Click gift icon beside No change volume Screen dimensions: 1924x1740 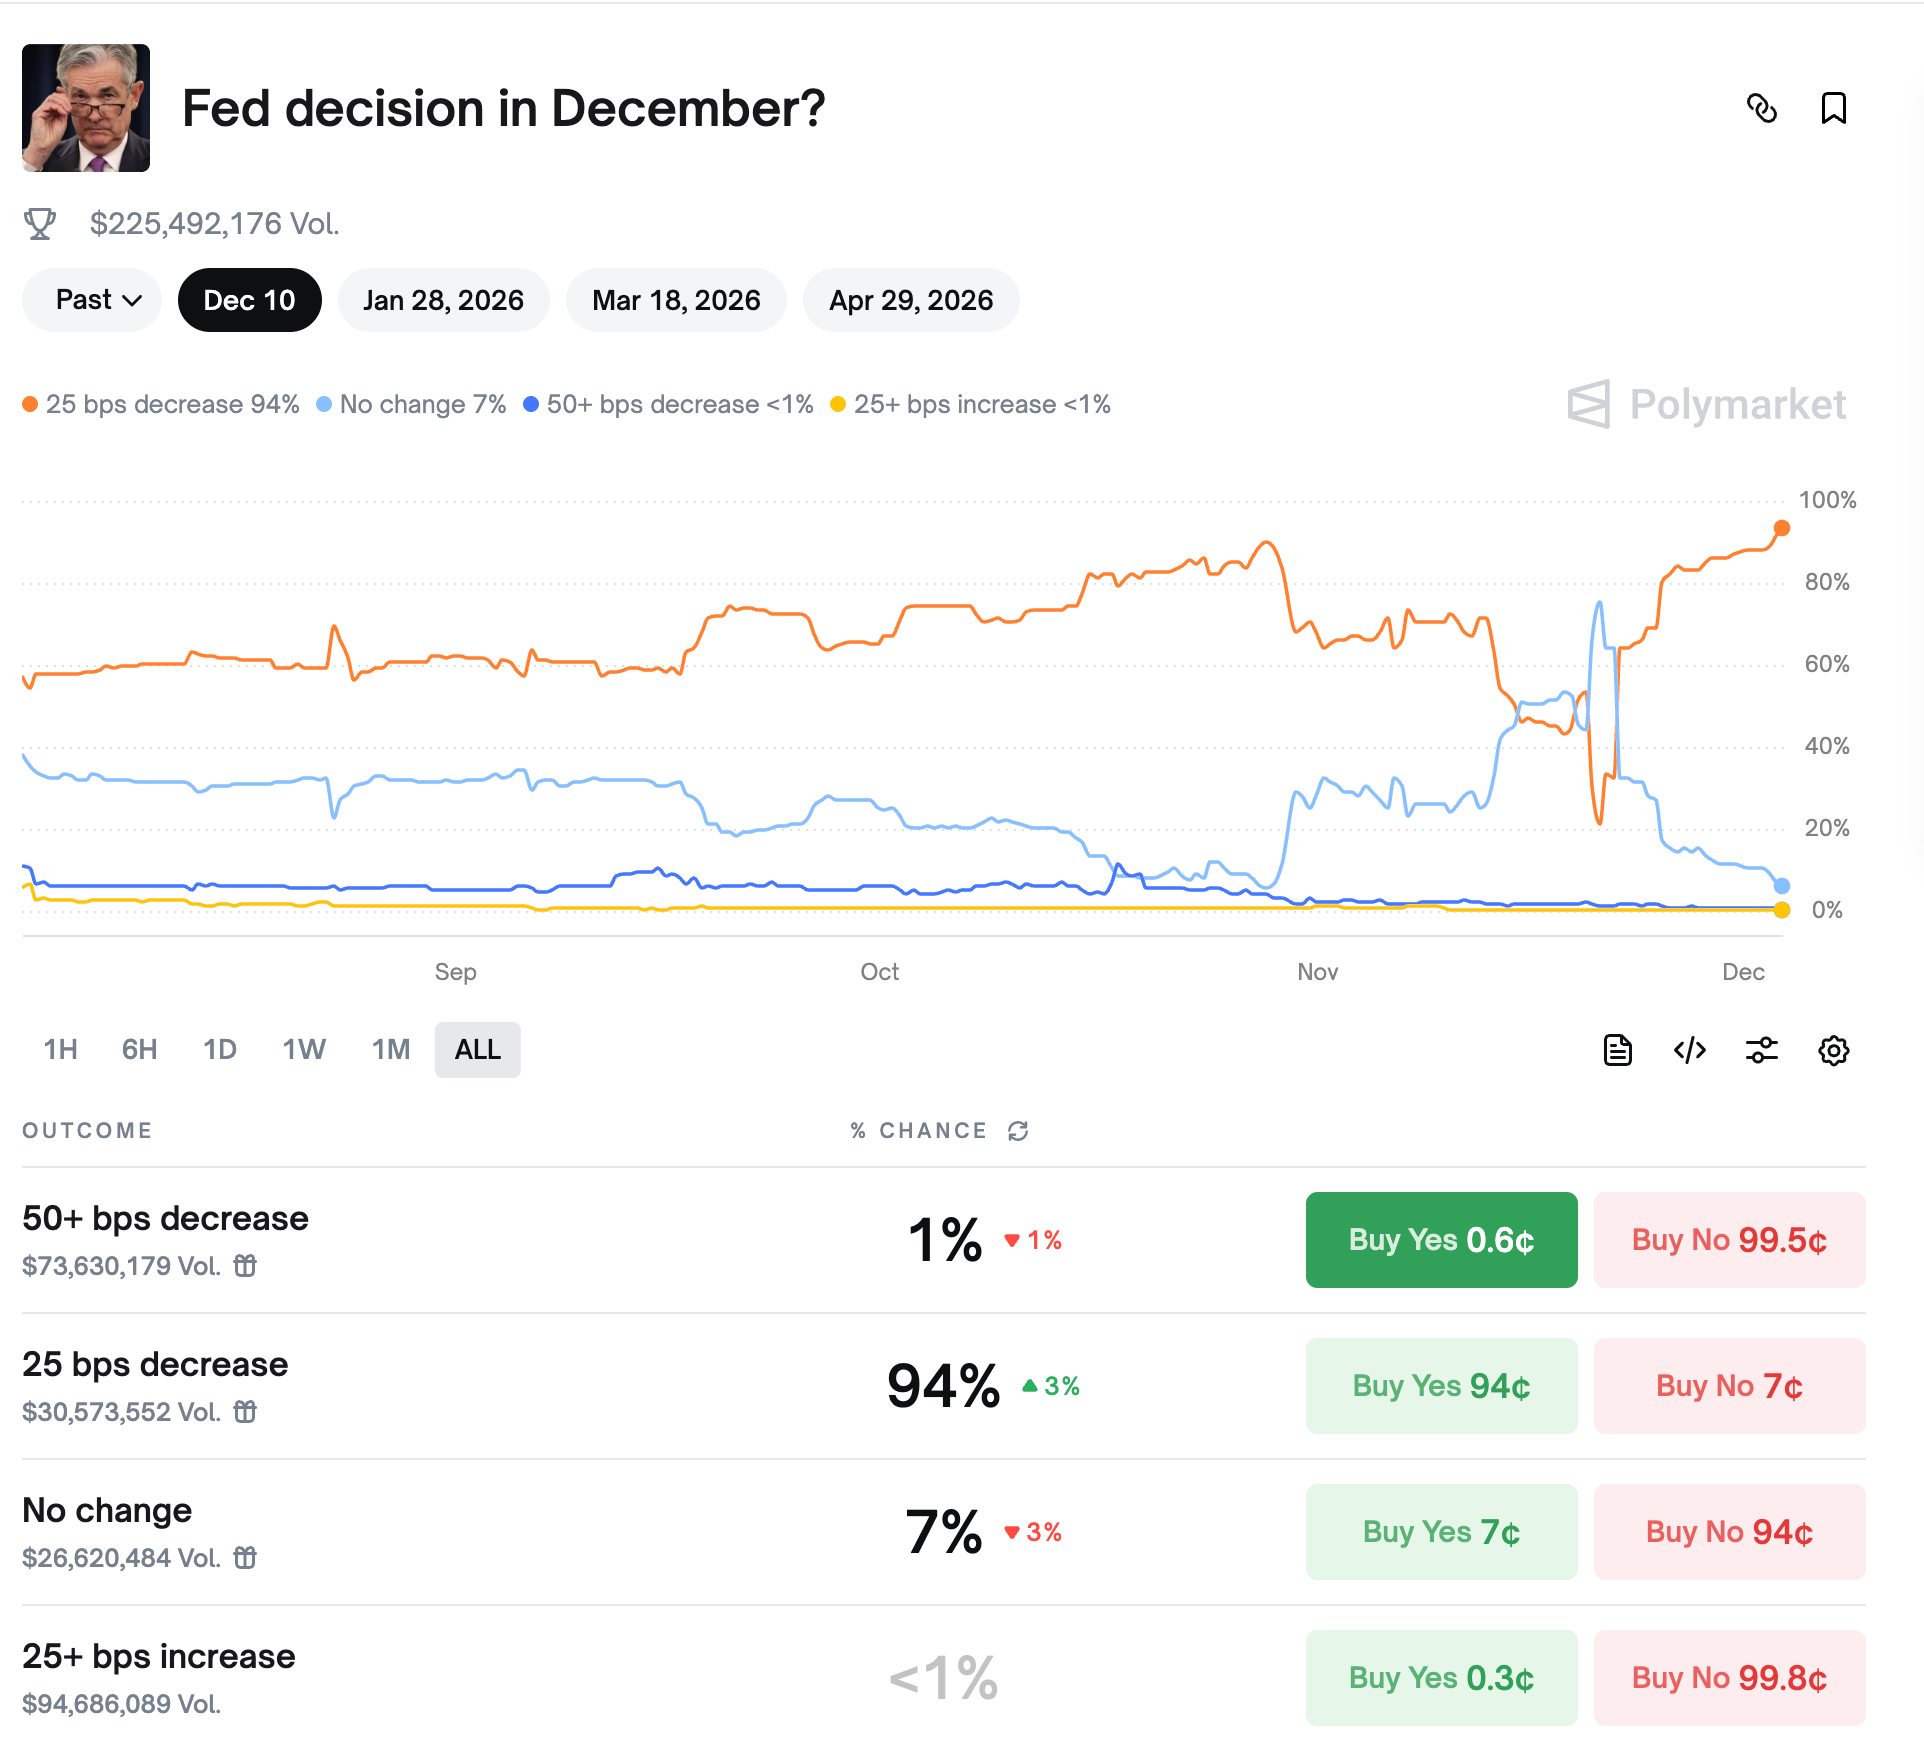[245, 1558]
